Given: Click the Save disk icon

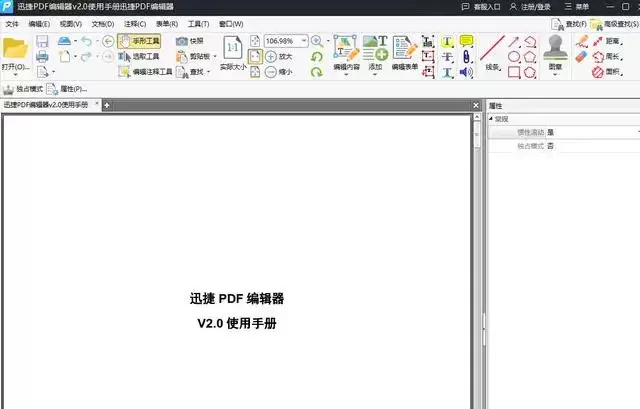Looking at the screenshot, I should (42, 41).
